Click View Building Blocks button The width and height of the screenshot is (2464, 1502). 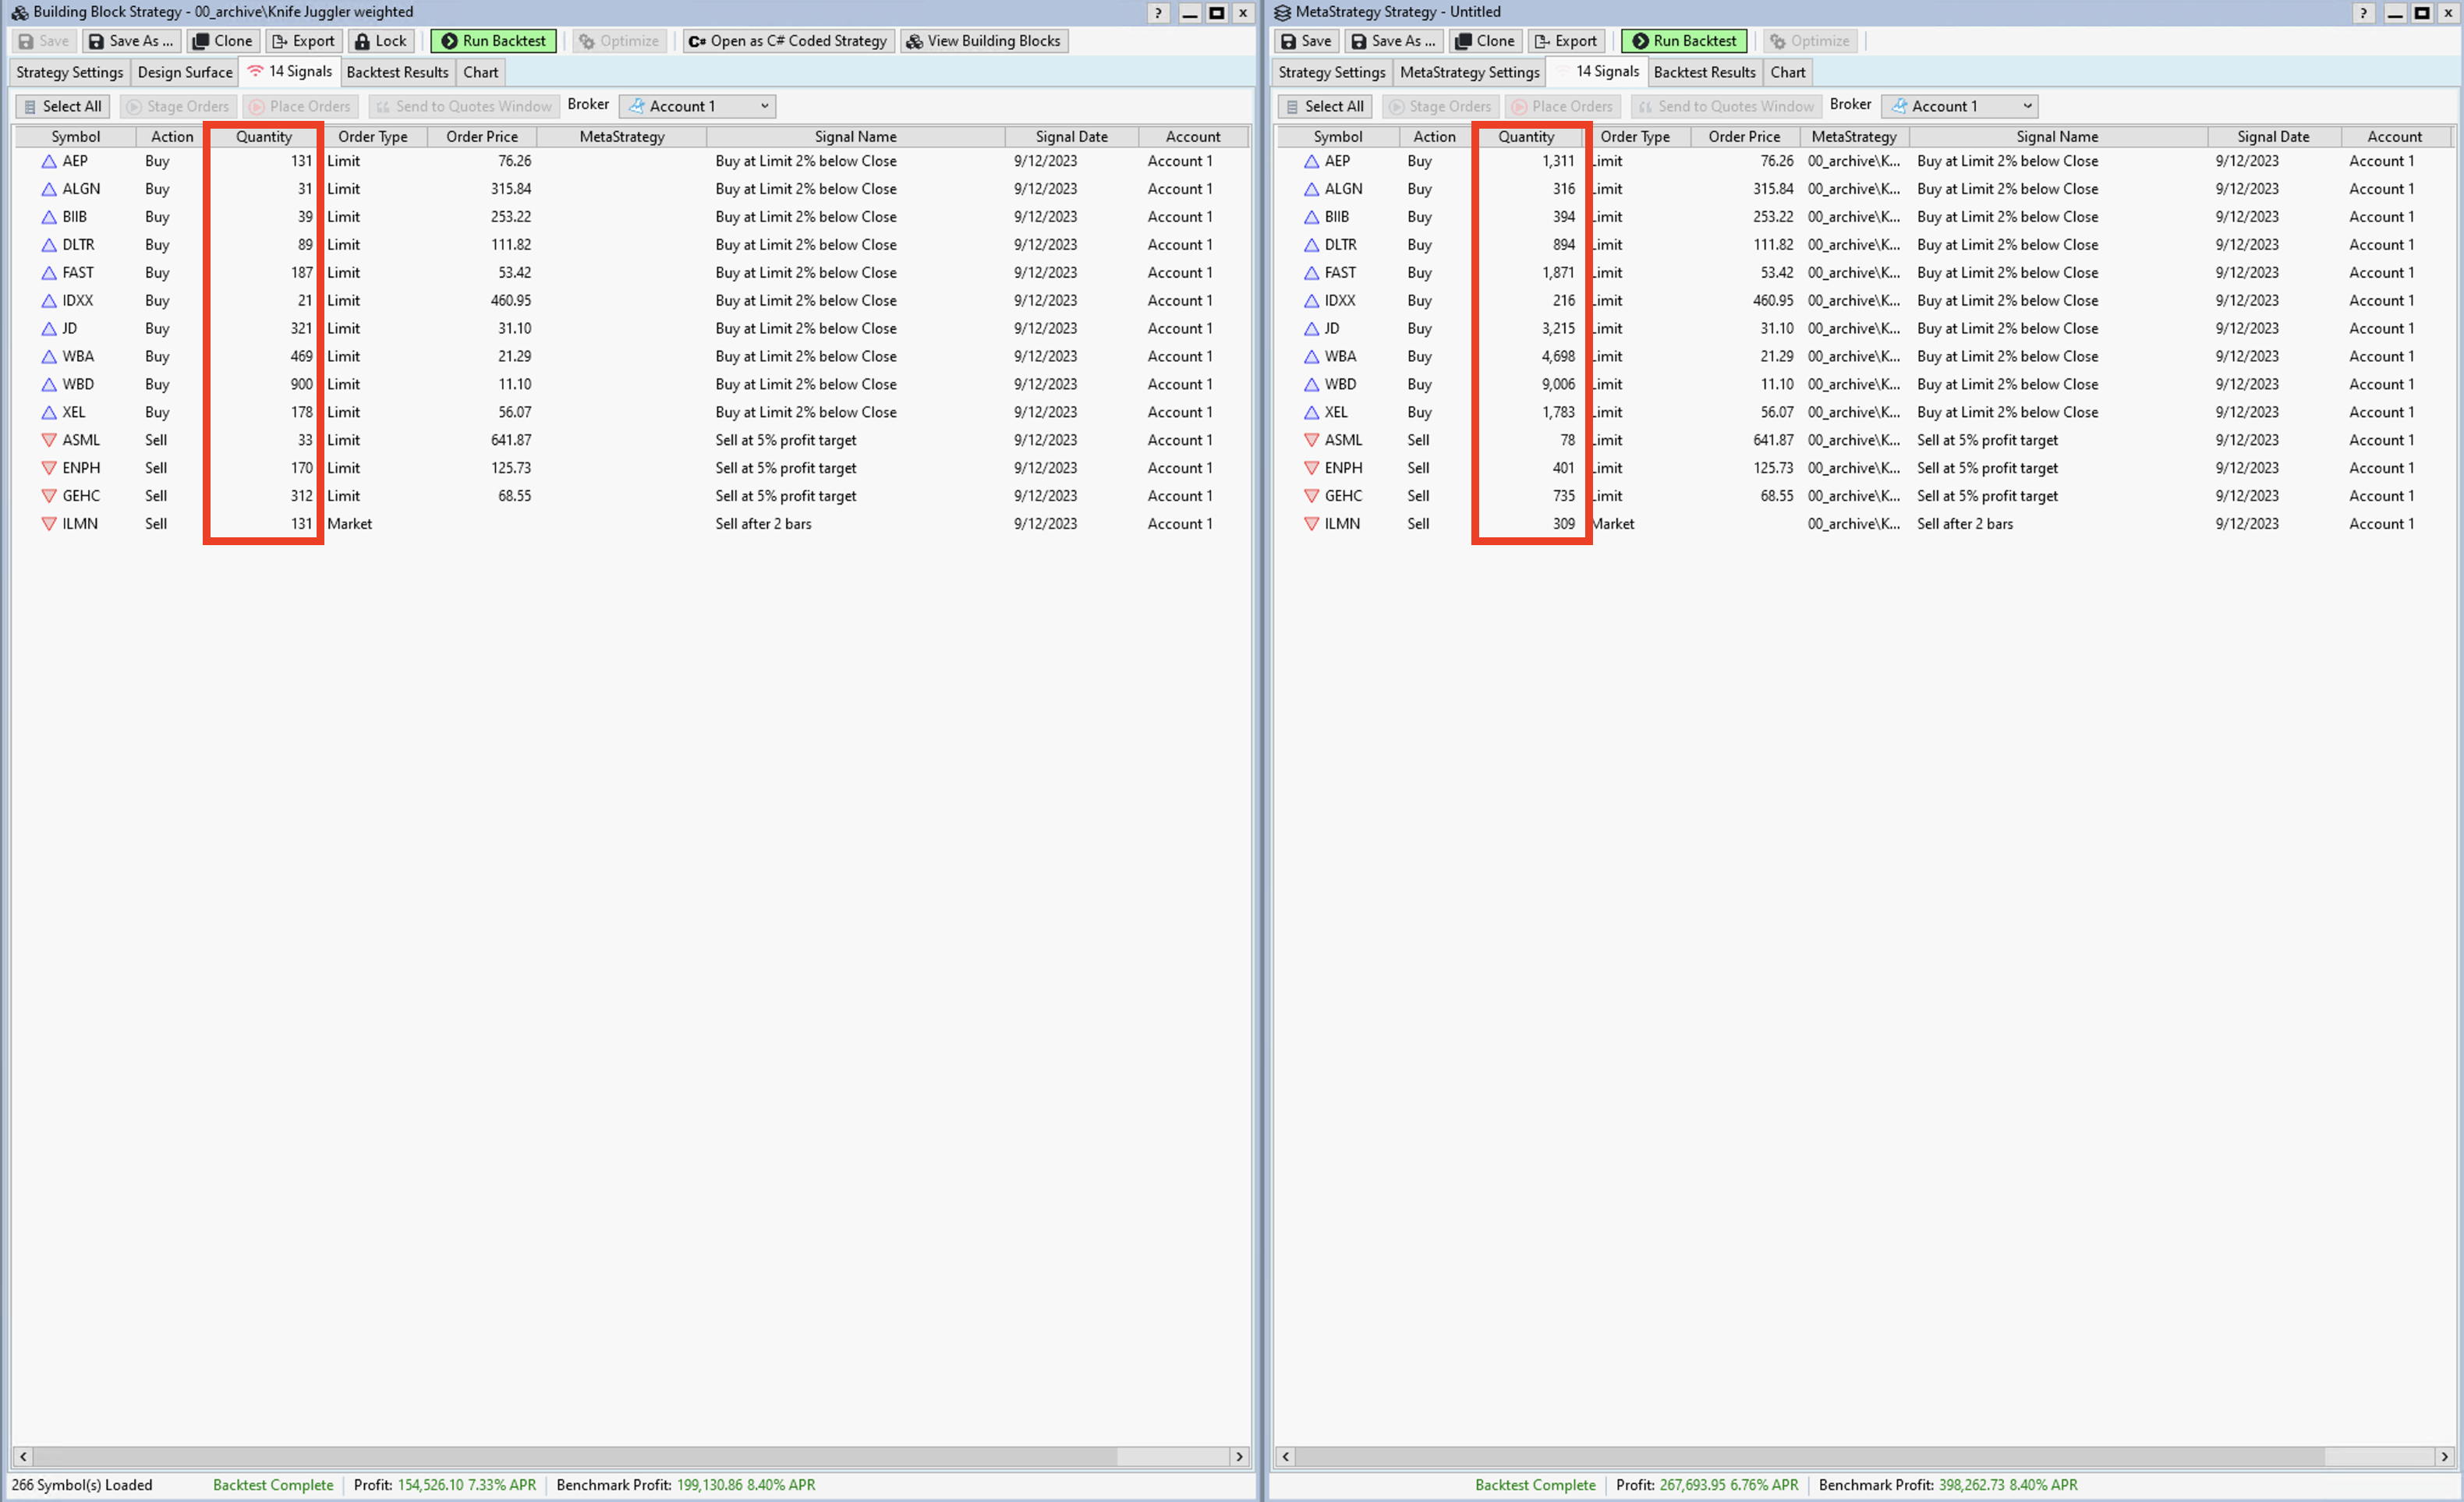click(x=984, y=41)
